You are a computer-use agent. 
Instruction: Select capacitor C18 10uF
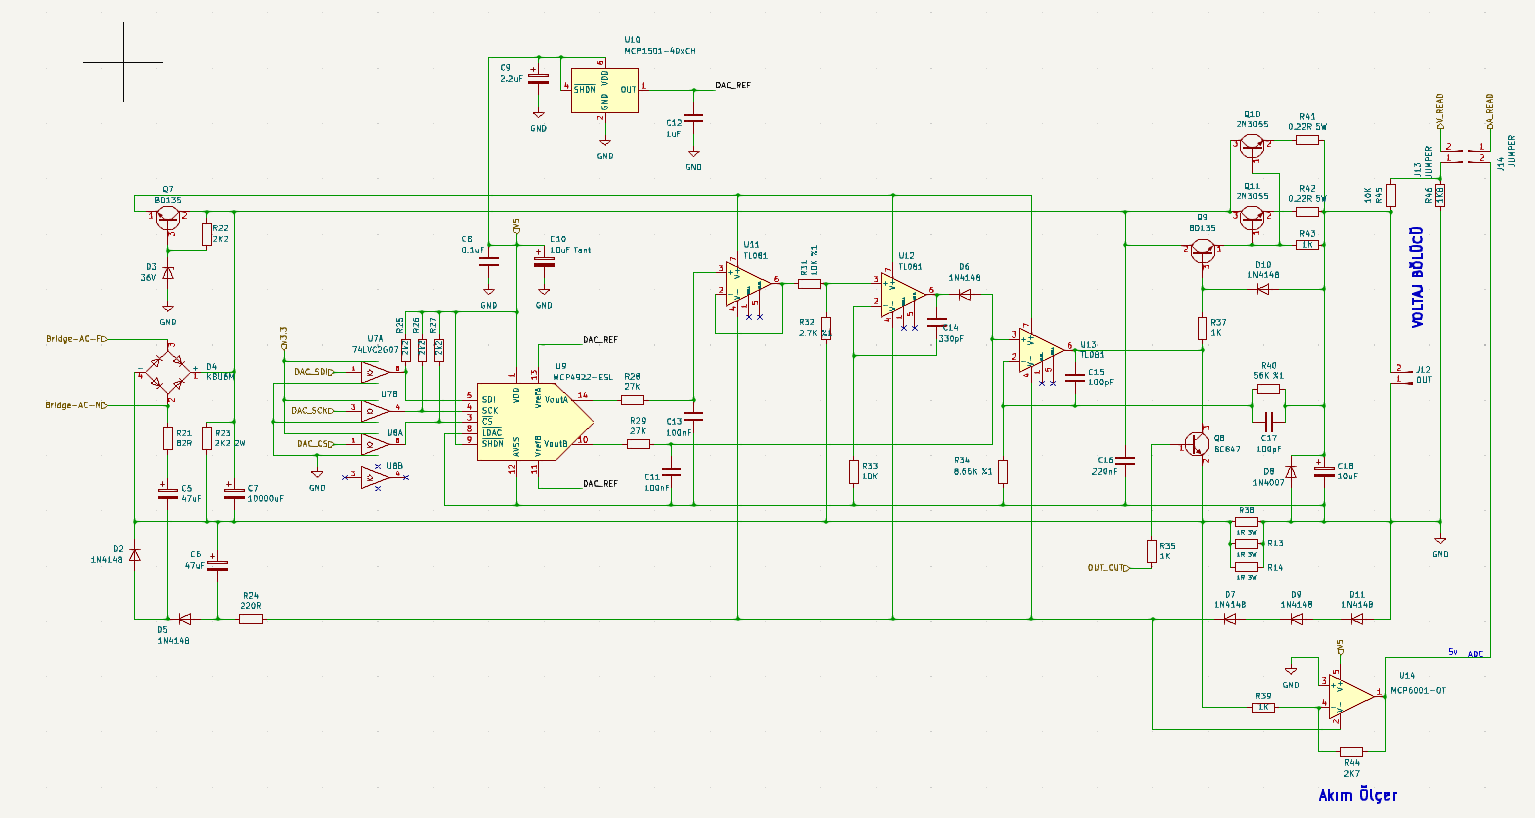1323,470
